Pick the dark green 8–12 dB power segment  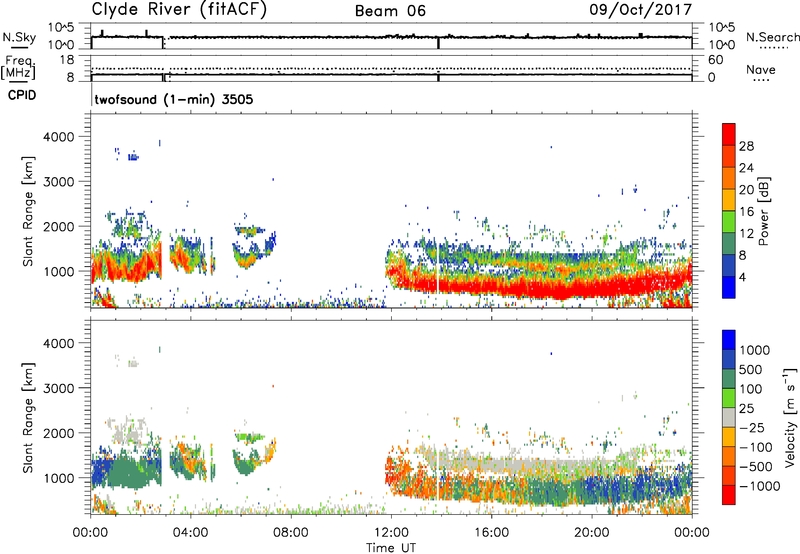pos(729,244)
